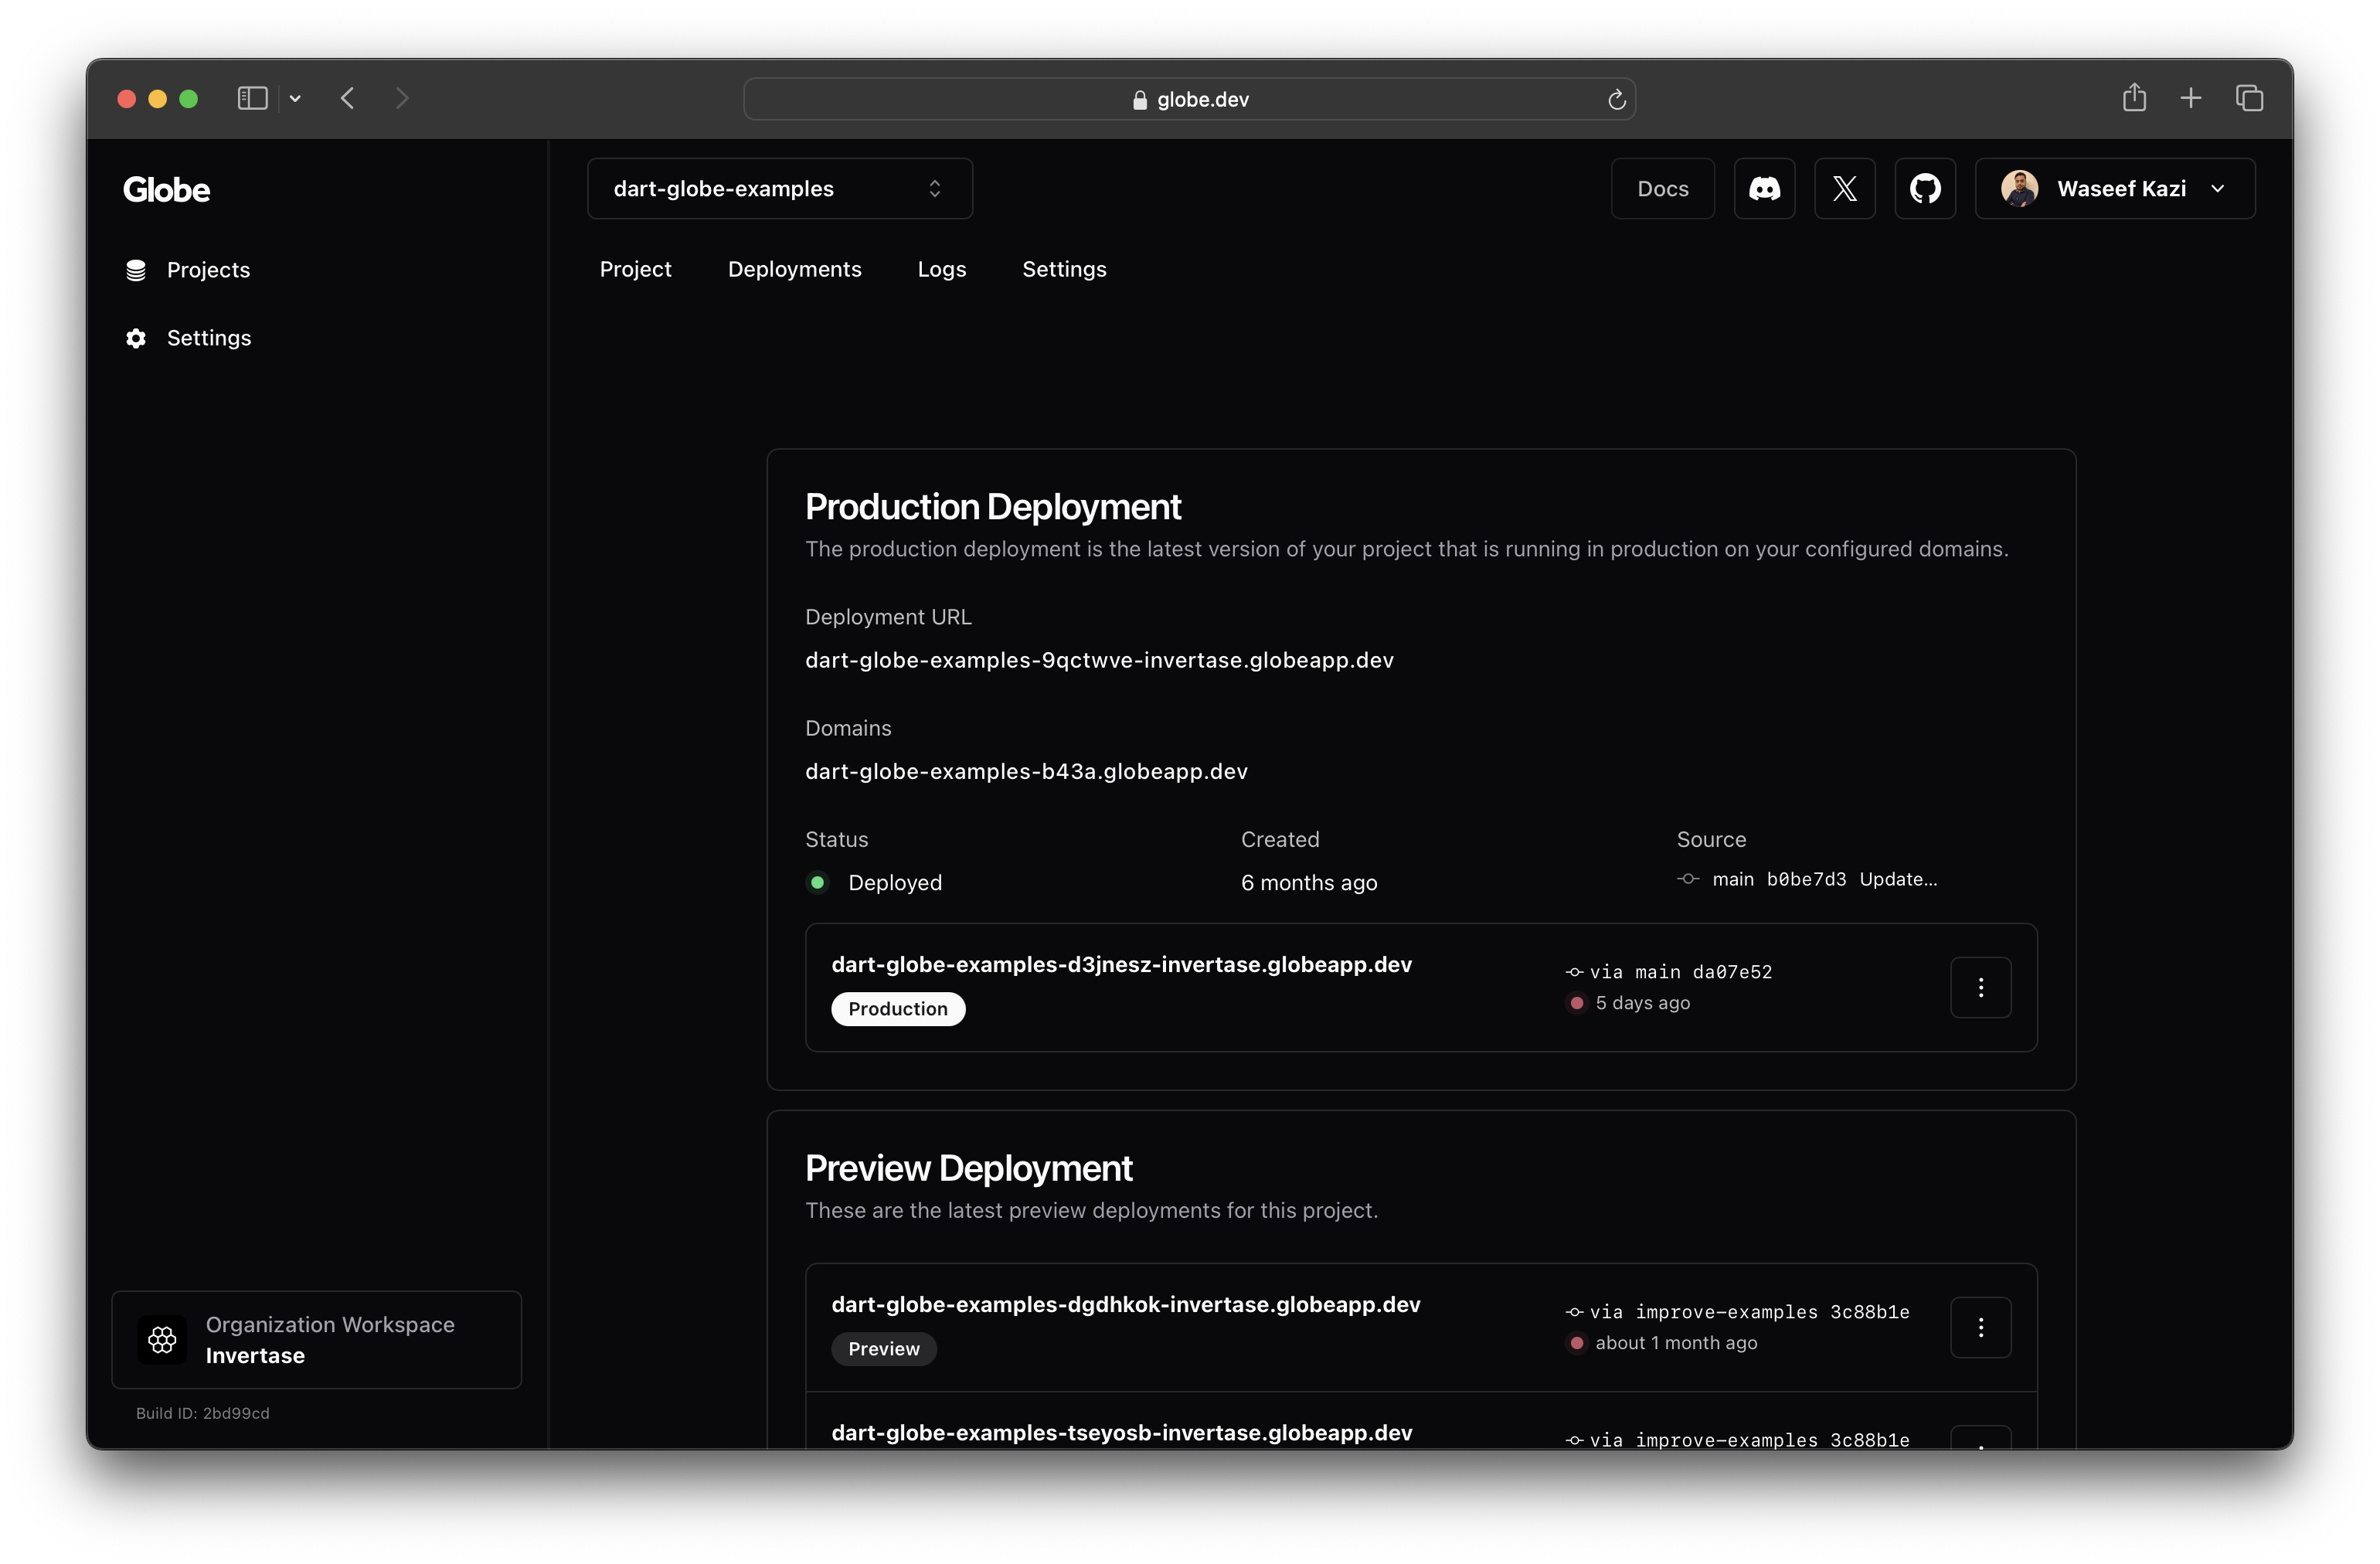The image size is (2380, 1564).
Task: Open the GitHub icon link
Action: [1925, 189]
